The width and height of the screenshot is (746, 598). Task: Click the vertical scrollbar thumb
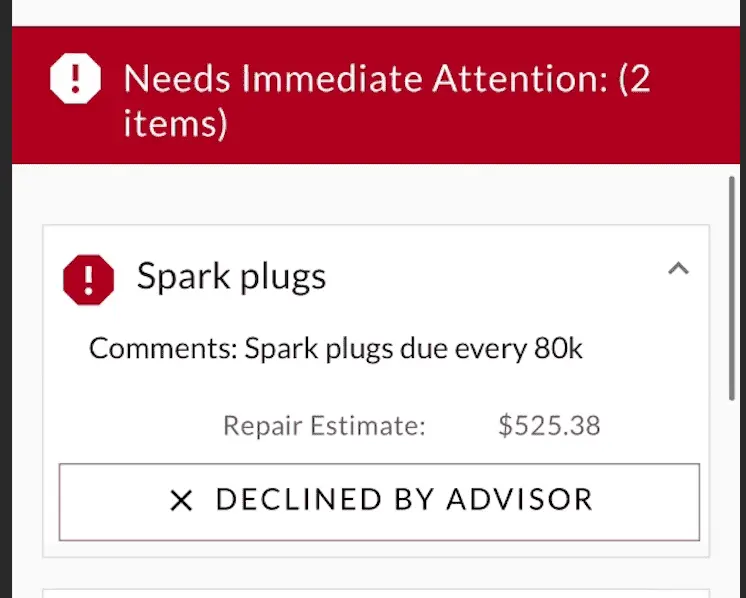(x=732, y=289)
